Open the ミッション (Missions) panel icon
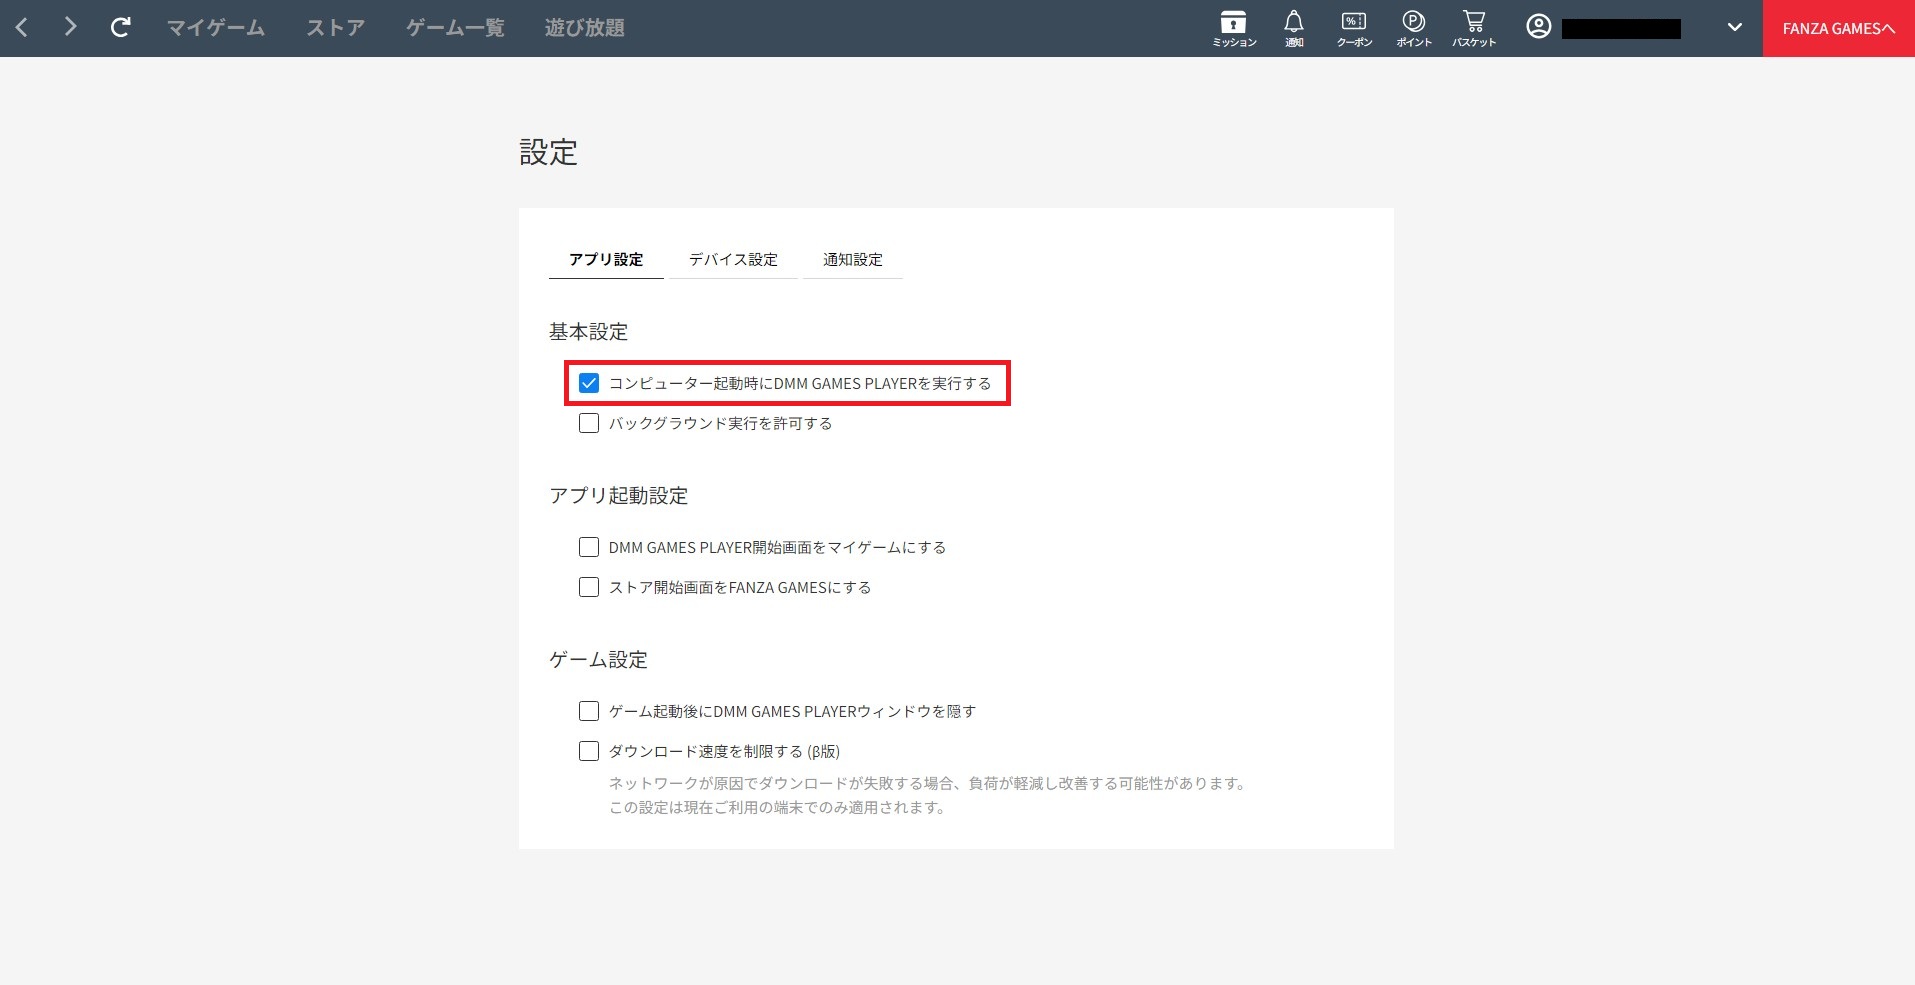 (x=1233, y=27)
